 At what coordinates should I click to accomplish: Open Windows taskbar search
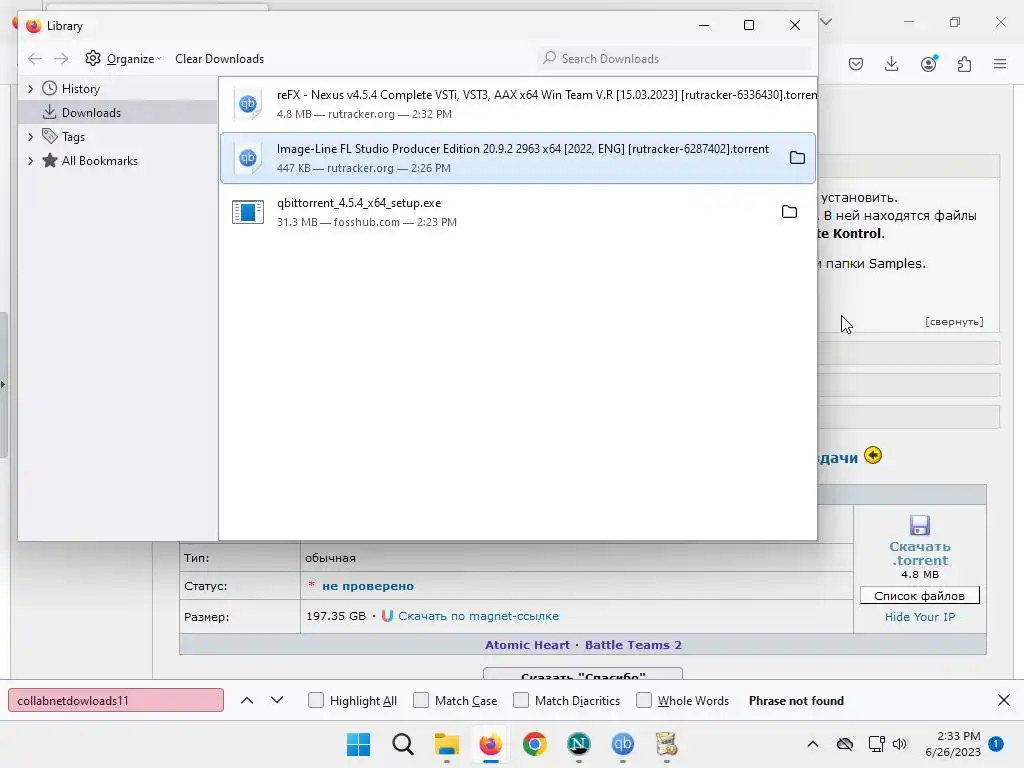click(x=402, y=744)
